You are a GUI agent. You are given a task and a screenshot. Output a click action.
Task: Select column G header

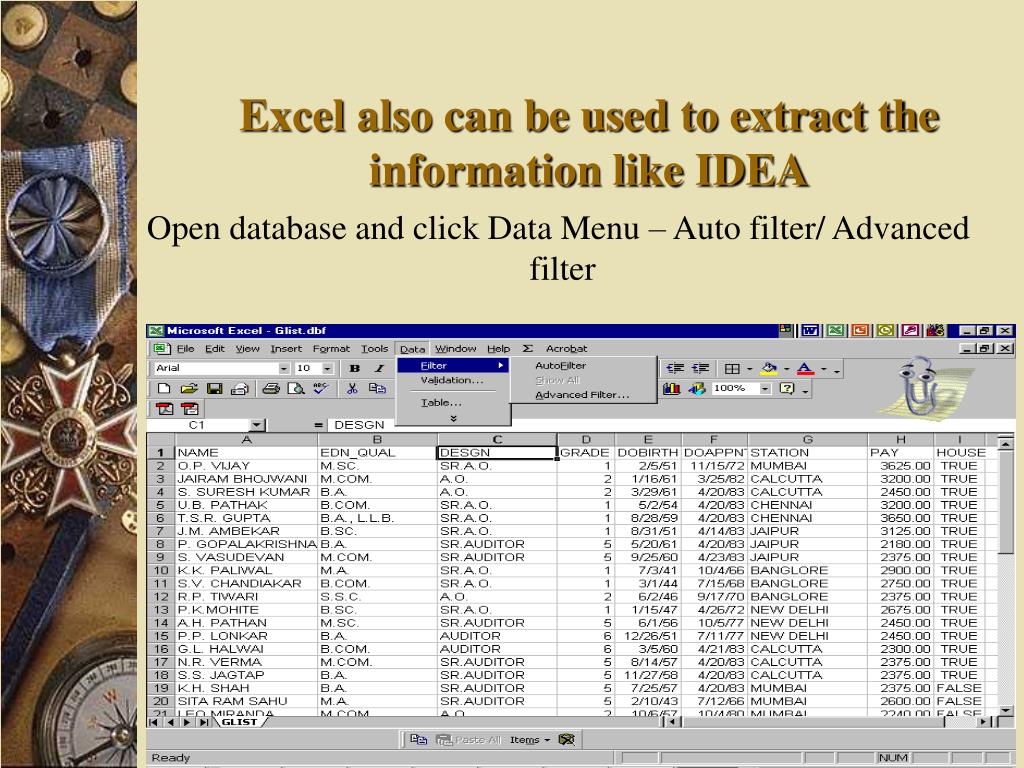pos(808,440)
